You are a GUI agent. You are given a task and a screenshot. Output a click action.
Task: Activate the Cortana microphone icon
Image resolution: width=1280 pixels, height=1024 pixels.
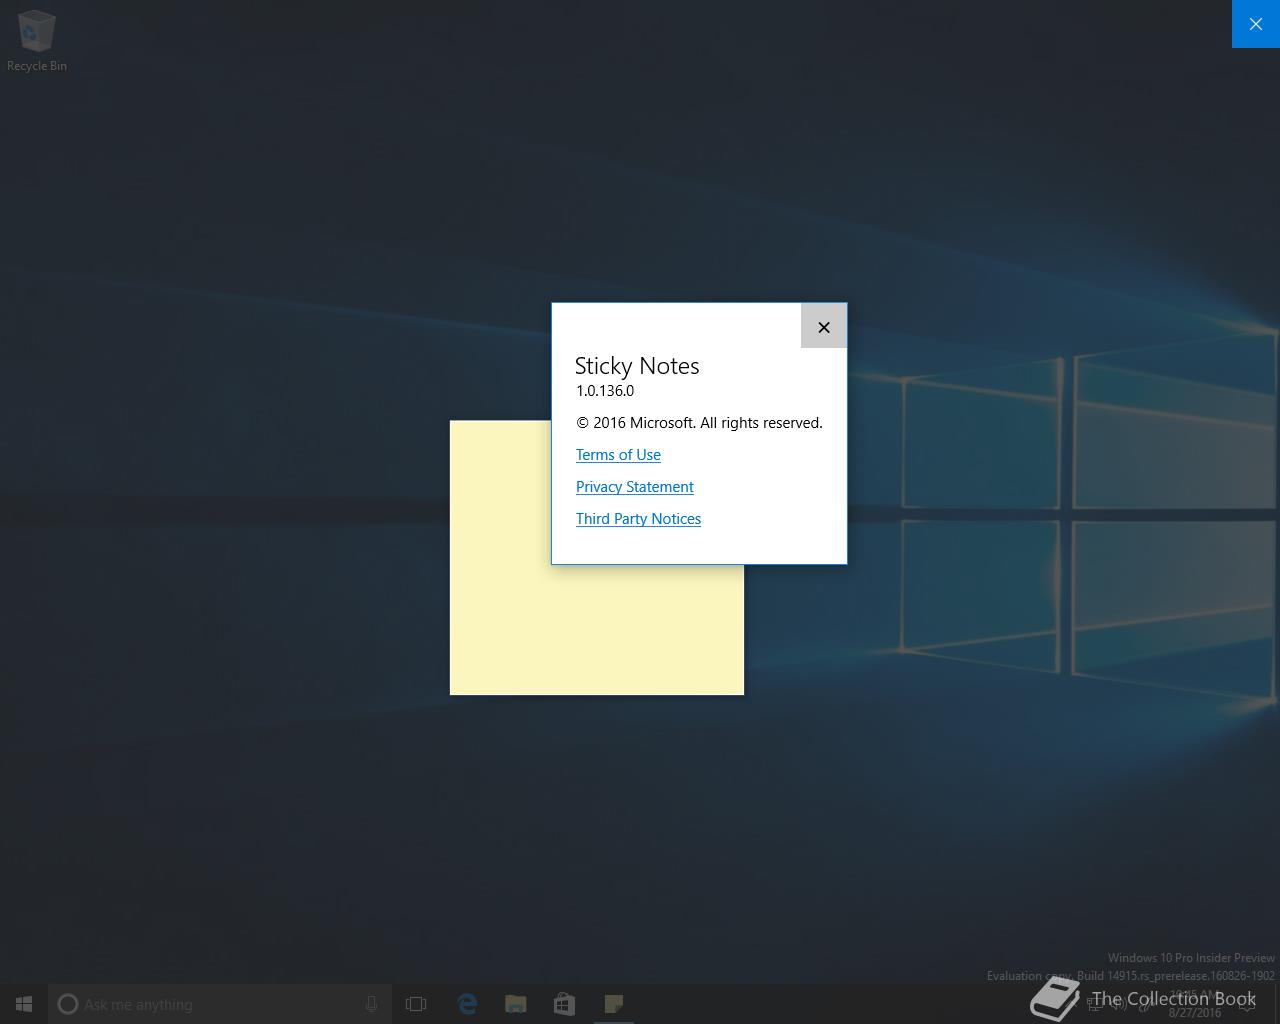pos(371,1004)
